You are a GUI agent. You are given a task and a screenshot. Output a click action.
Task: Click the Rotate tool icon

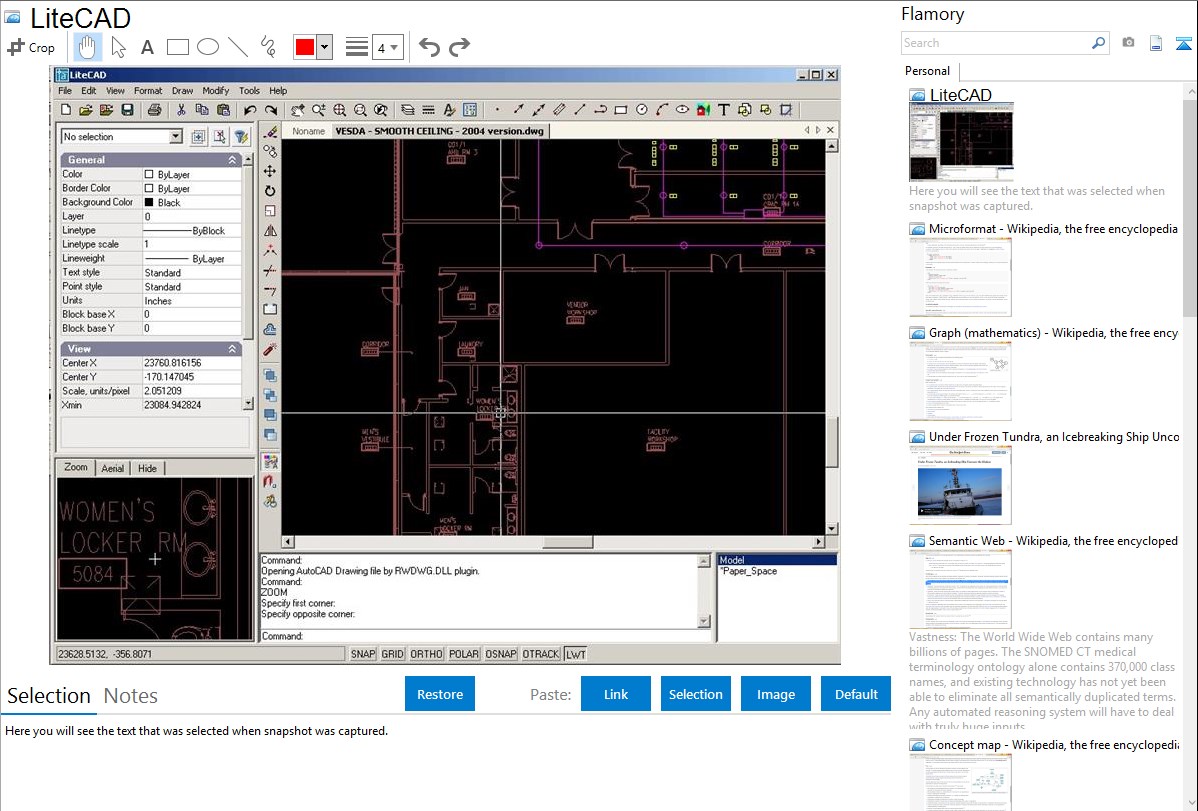[x=270, y=191]
